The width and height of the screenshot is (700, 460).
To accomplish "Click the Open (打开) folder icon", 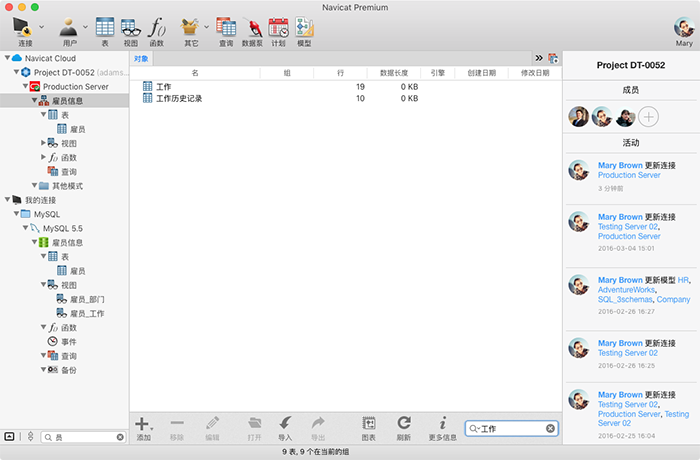I will coord(254,423).
